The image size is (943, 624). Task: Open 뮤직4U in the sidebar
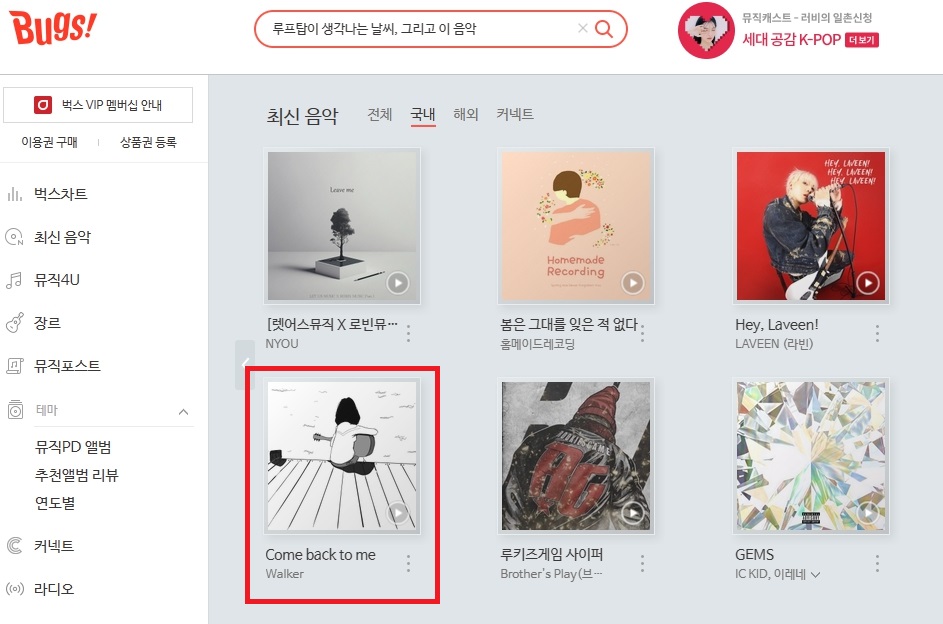click(57, 280)
